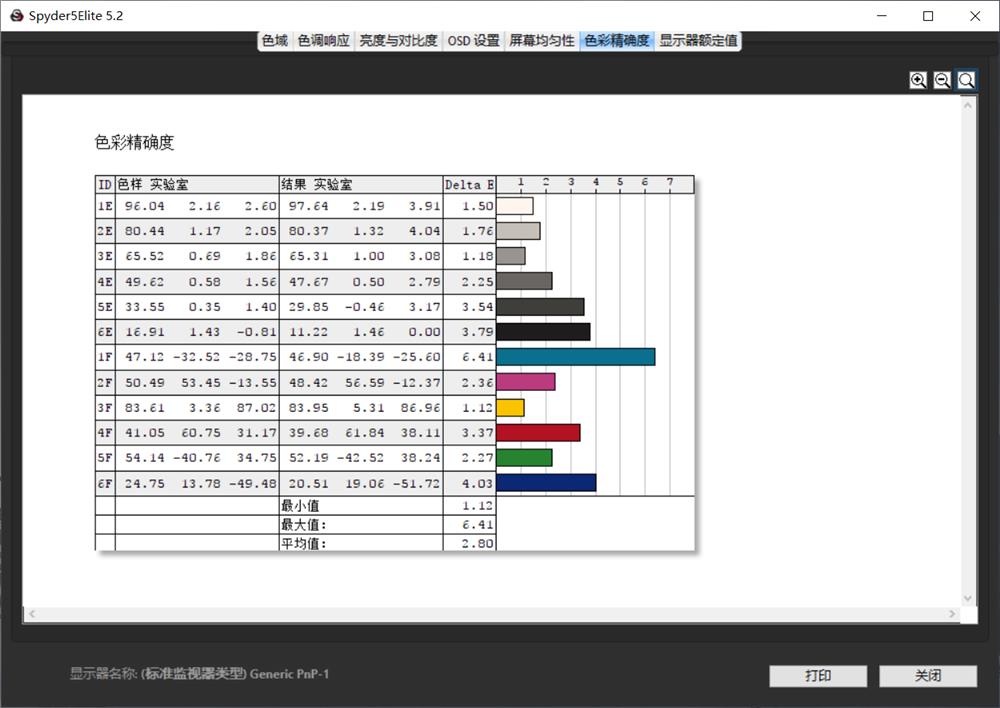The image size is (1000, 708).
Task: Select the zoom in magnifier icon
Action: (x=917, y=79)
